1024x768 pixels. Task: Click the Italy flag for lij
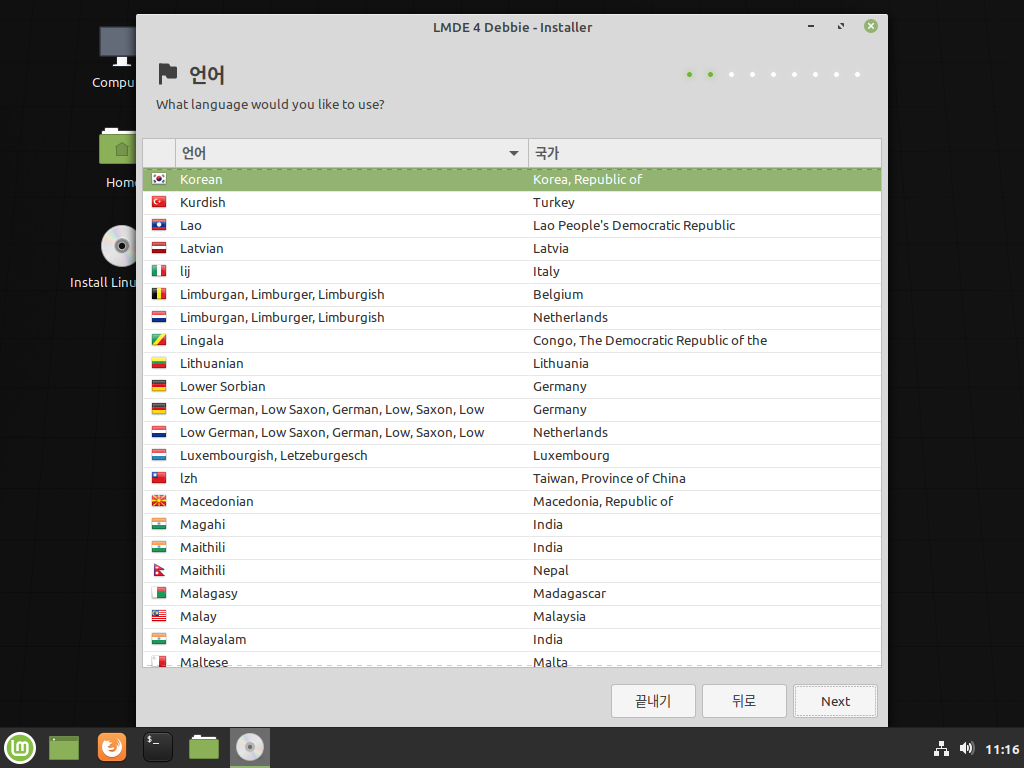[x=159, y=271]
